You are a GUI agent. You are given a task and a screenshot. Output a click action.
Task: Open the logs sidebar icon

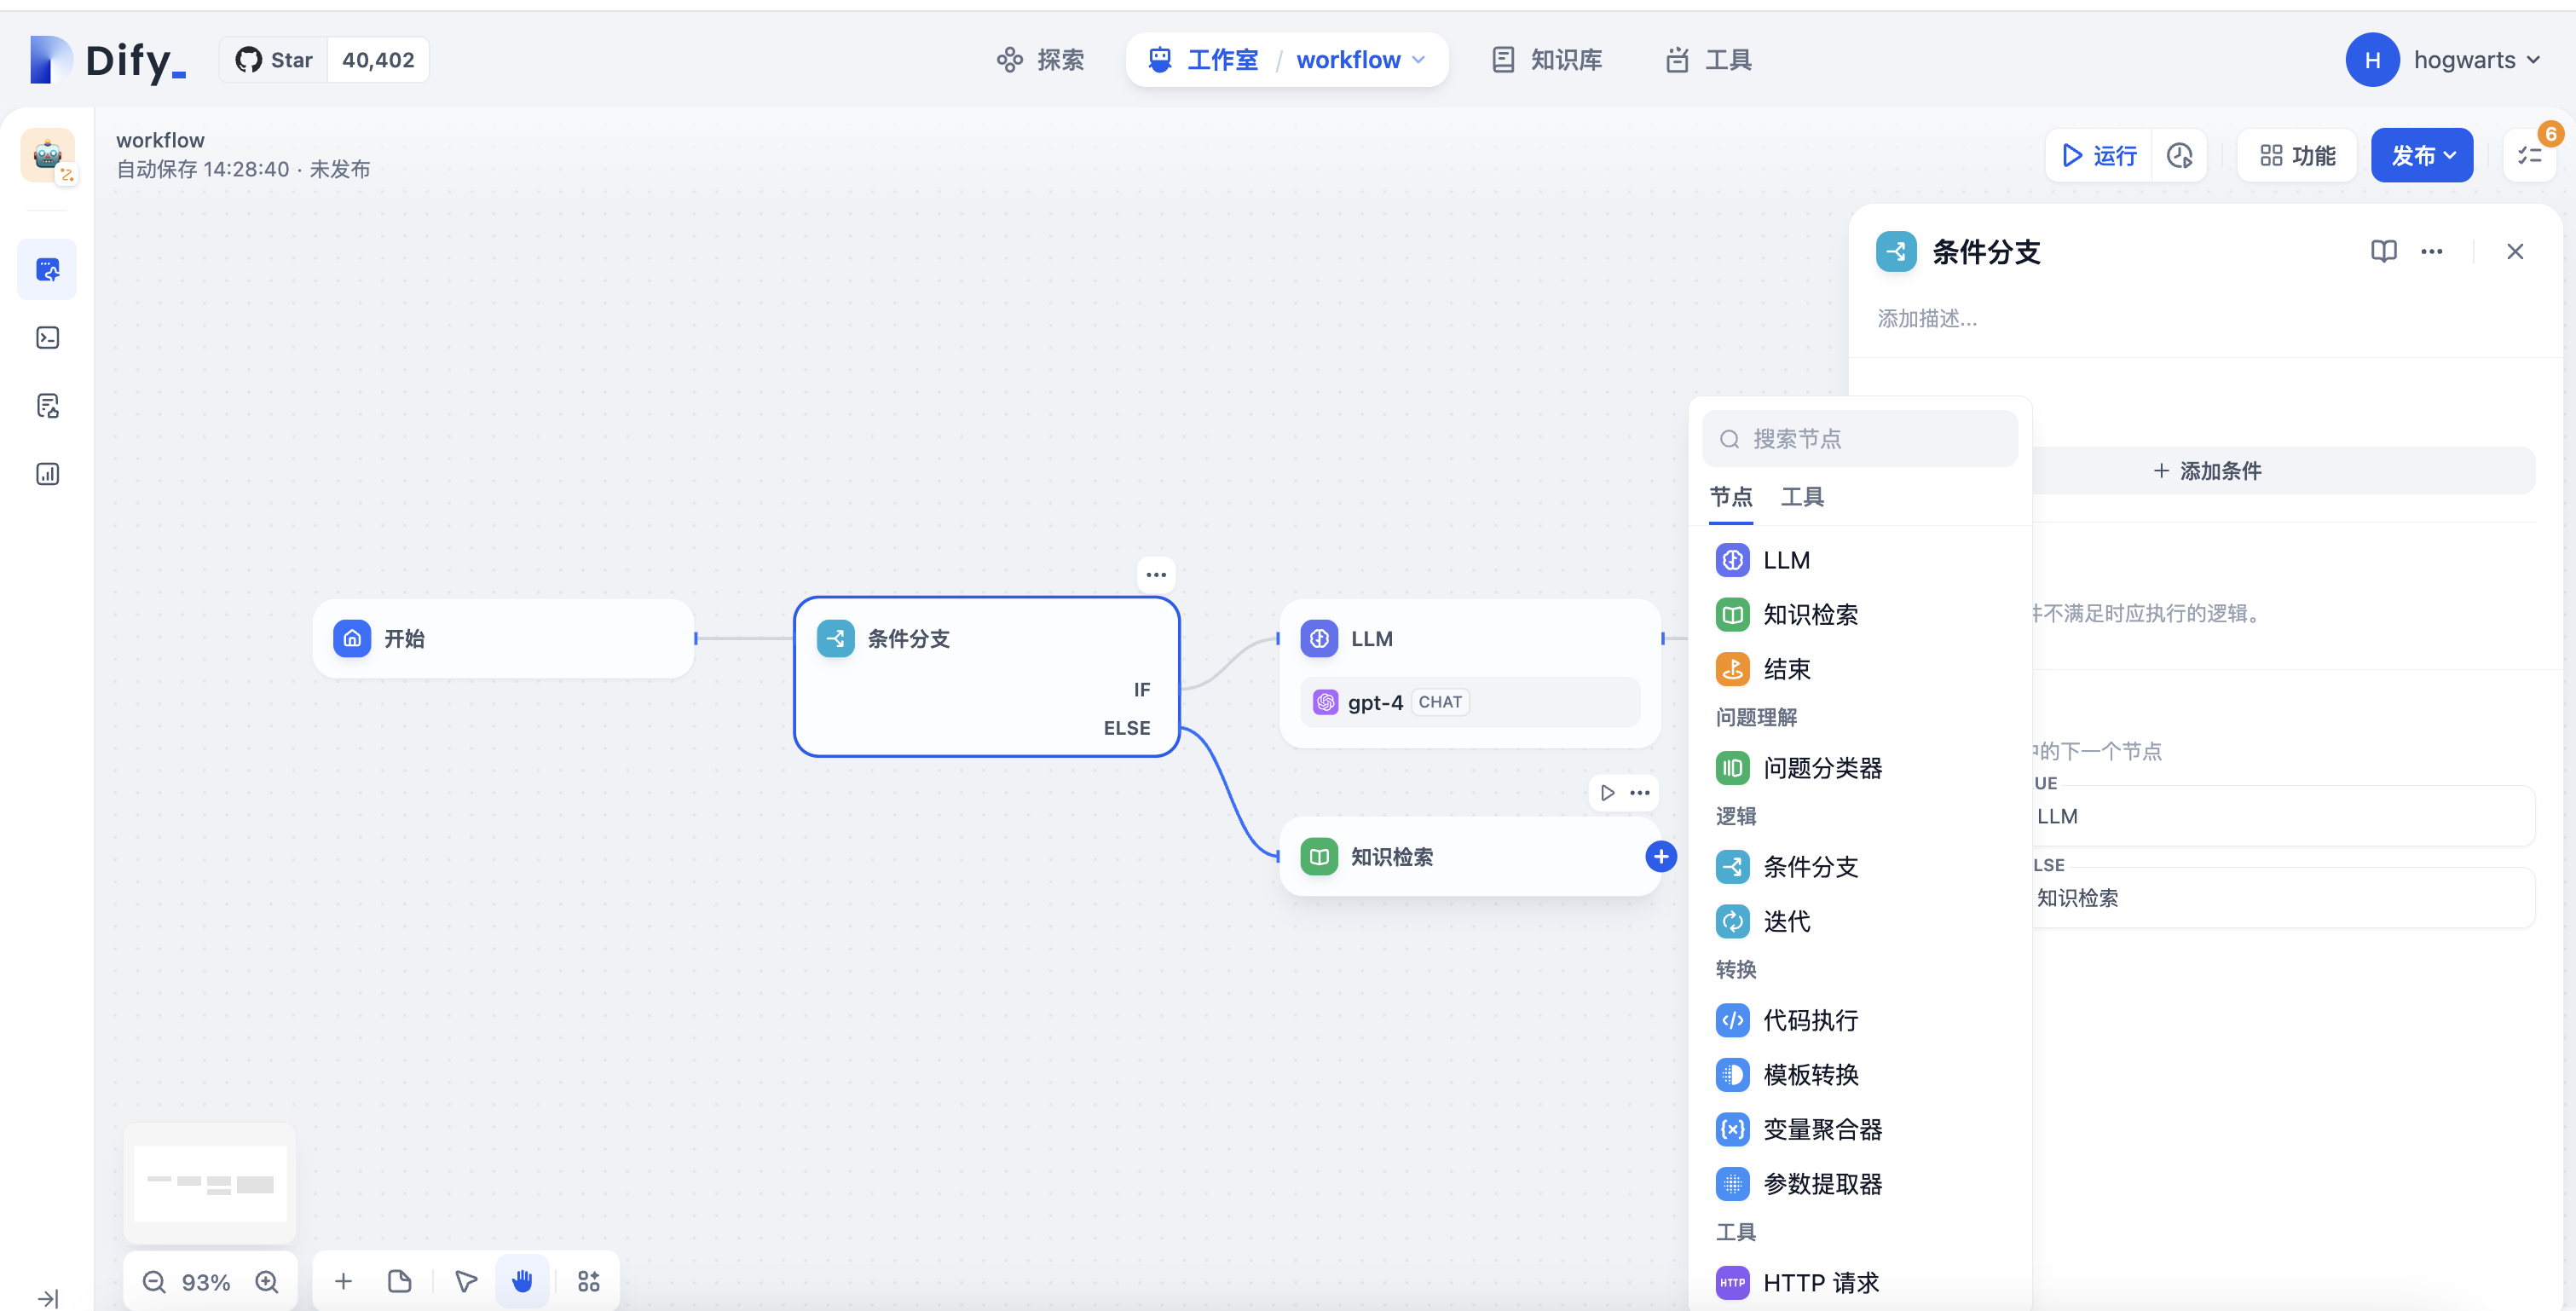click(x=48, y=406)
